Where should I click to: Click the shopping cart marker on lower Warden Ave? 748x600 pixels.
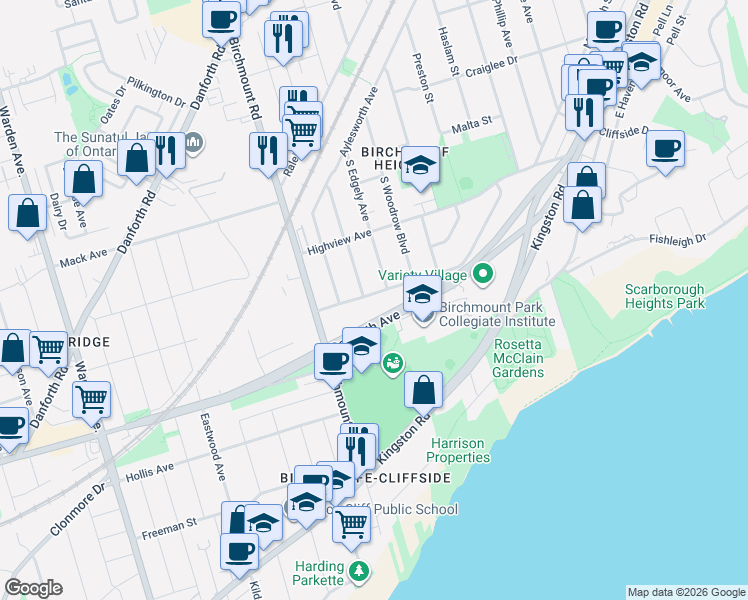[92, 401]
